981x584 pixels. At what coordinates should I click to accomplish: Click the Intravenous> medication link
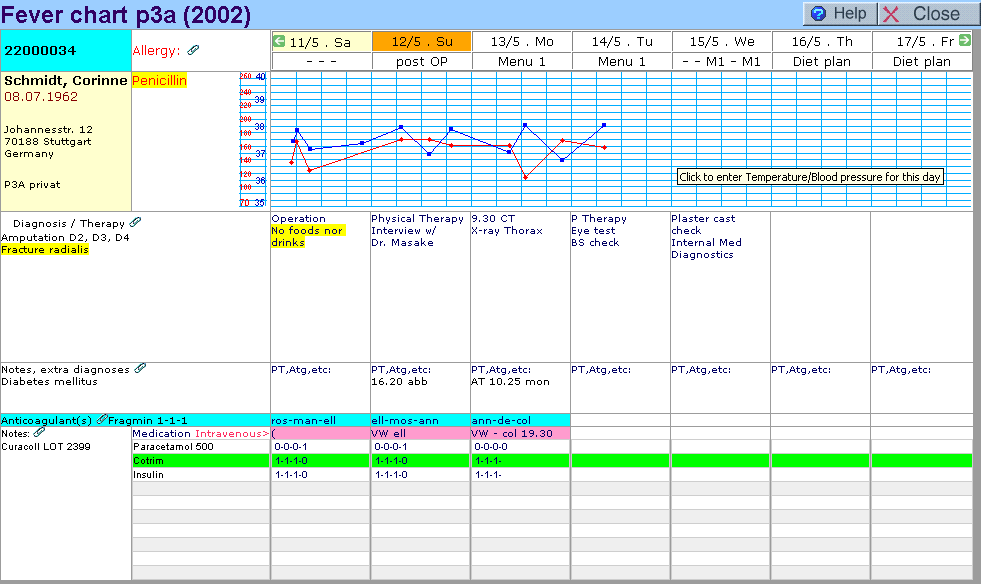[x=232, y=434]
